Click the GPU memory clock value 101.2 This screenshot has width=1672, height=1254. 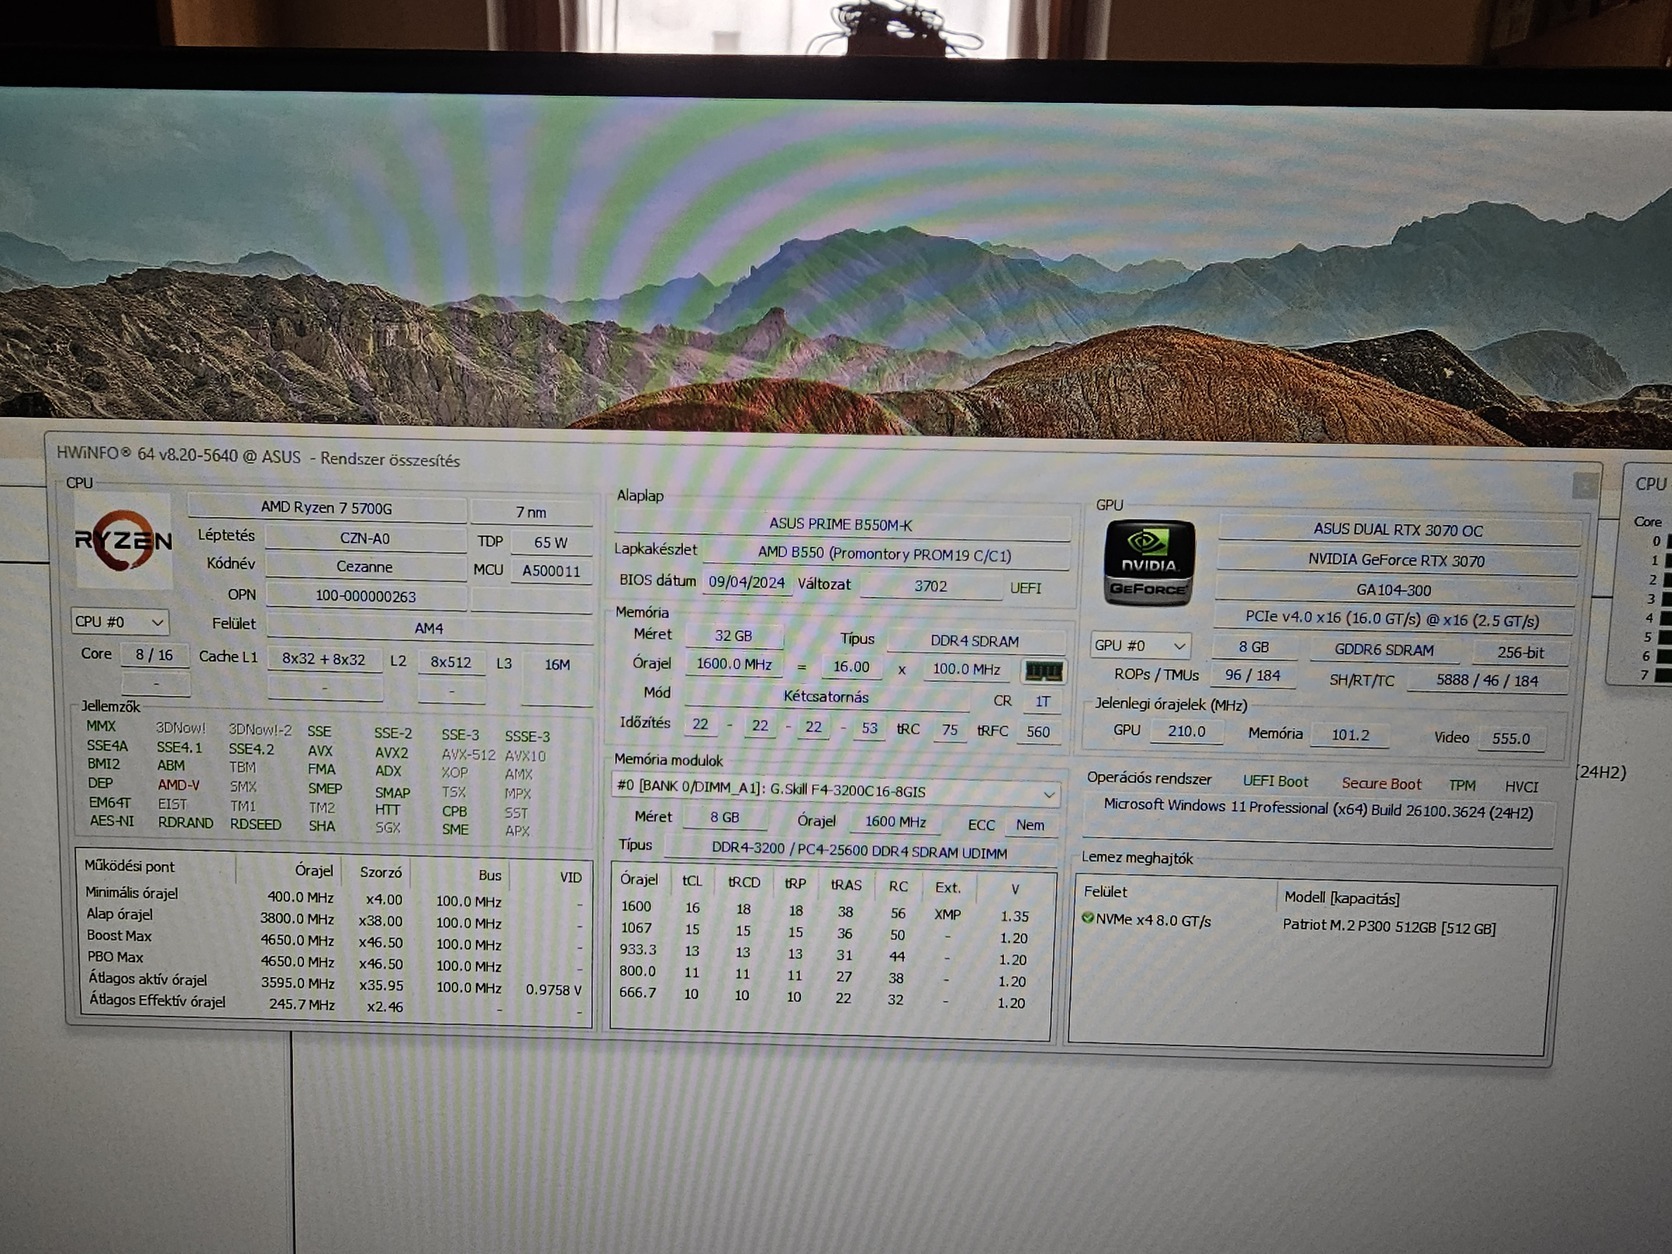pos(1350,735)
